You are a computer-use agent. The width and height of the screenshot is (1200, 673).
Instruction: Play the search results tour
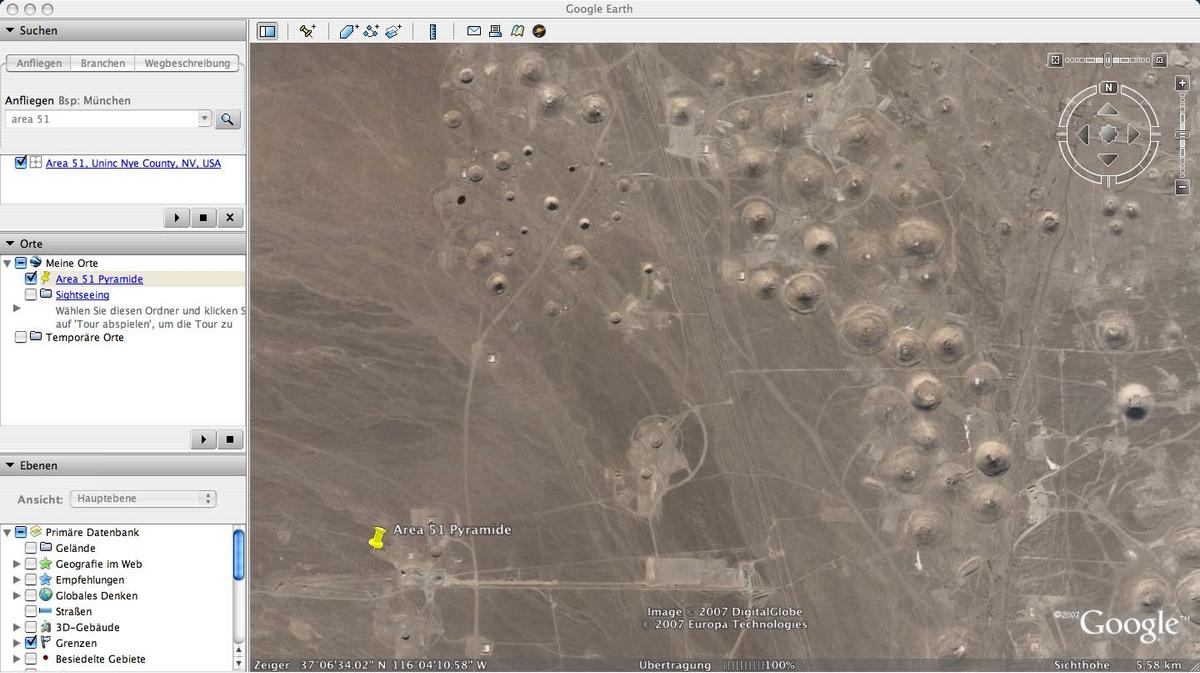[x=177, y=217]
